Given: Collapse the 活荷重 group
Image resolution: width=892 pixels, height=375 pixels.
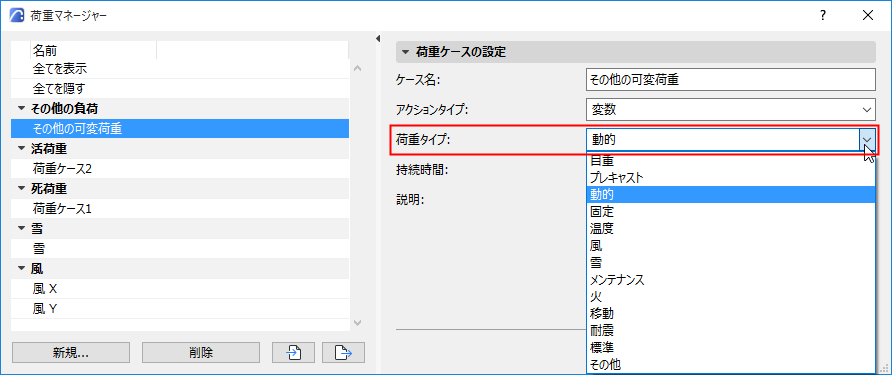Looking at the screenshot, I should (x=22, y=149).
